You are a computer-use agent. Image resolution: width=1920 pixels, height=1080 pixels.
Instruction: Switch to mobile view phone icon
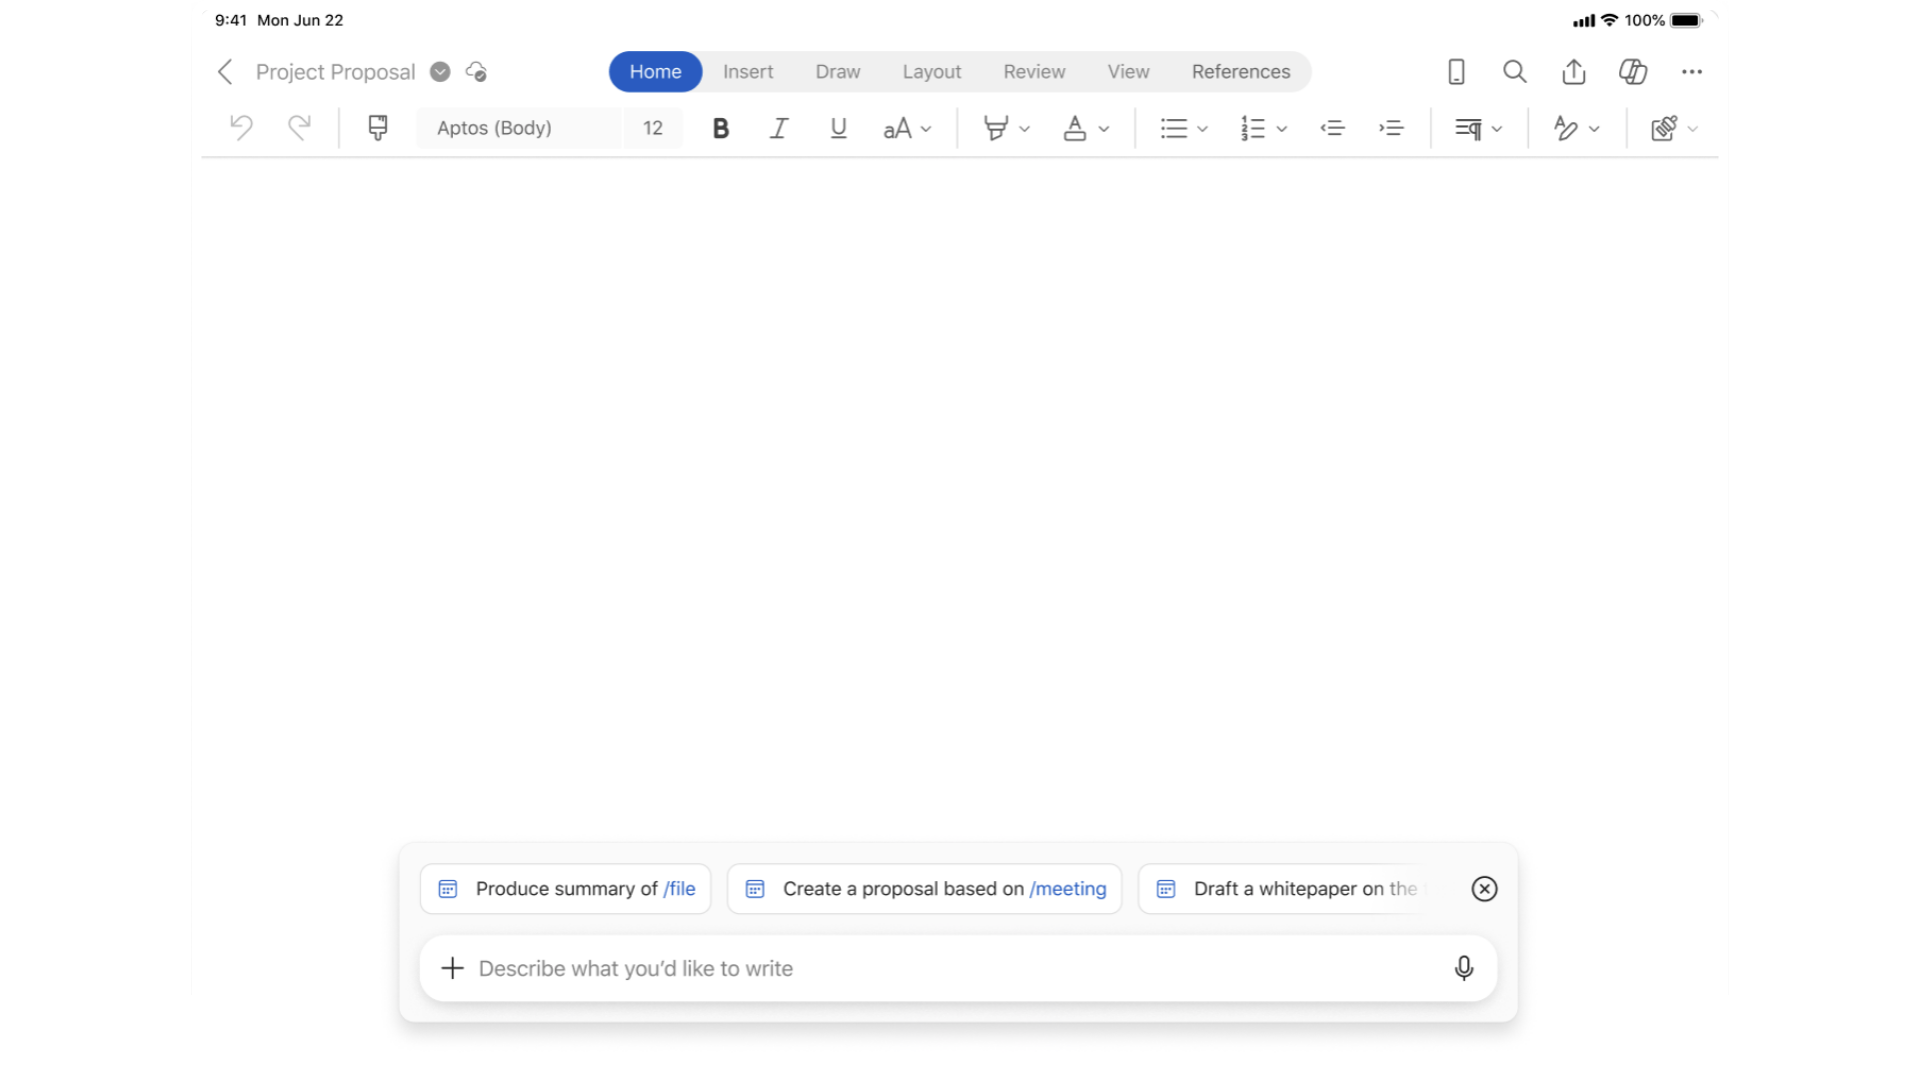click(1456, 71)
